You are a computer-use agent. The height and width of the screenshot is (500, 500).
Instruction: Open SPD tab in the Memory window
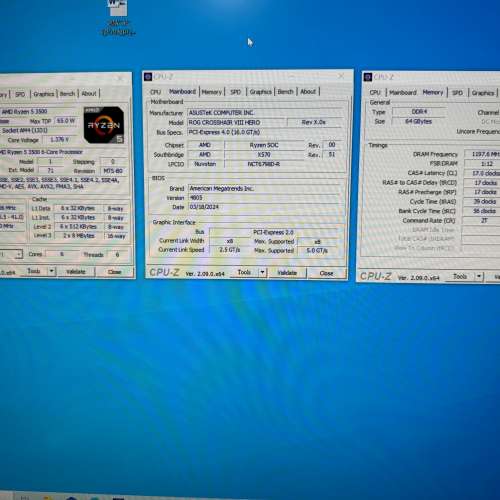click(x=457, y=93)
